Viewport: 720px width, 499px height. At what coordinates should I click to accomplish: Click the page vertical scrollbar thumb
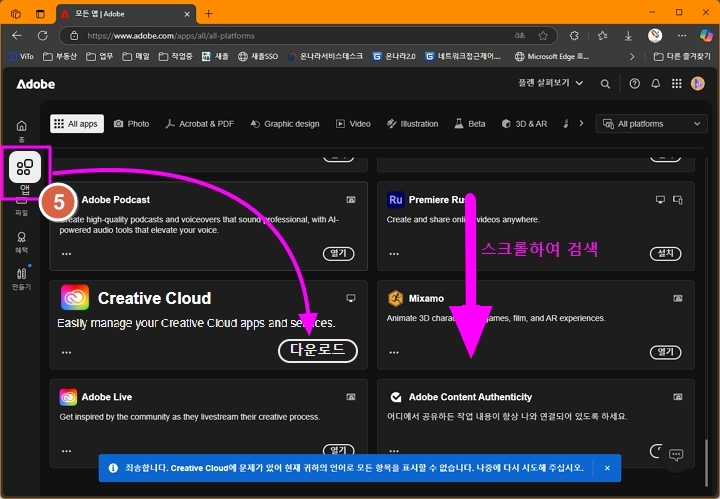[x=706, y=463]
